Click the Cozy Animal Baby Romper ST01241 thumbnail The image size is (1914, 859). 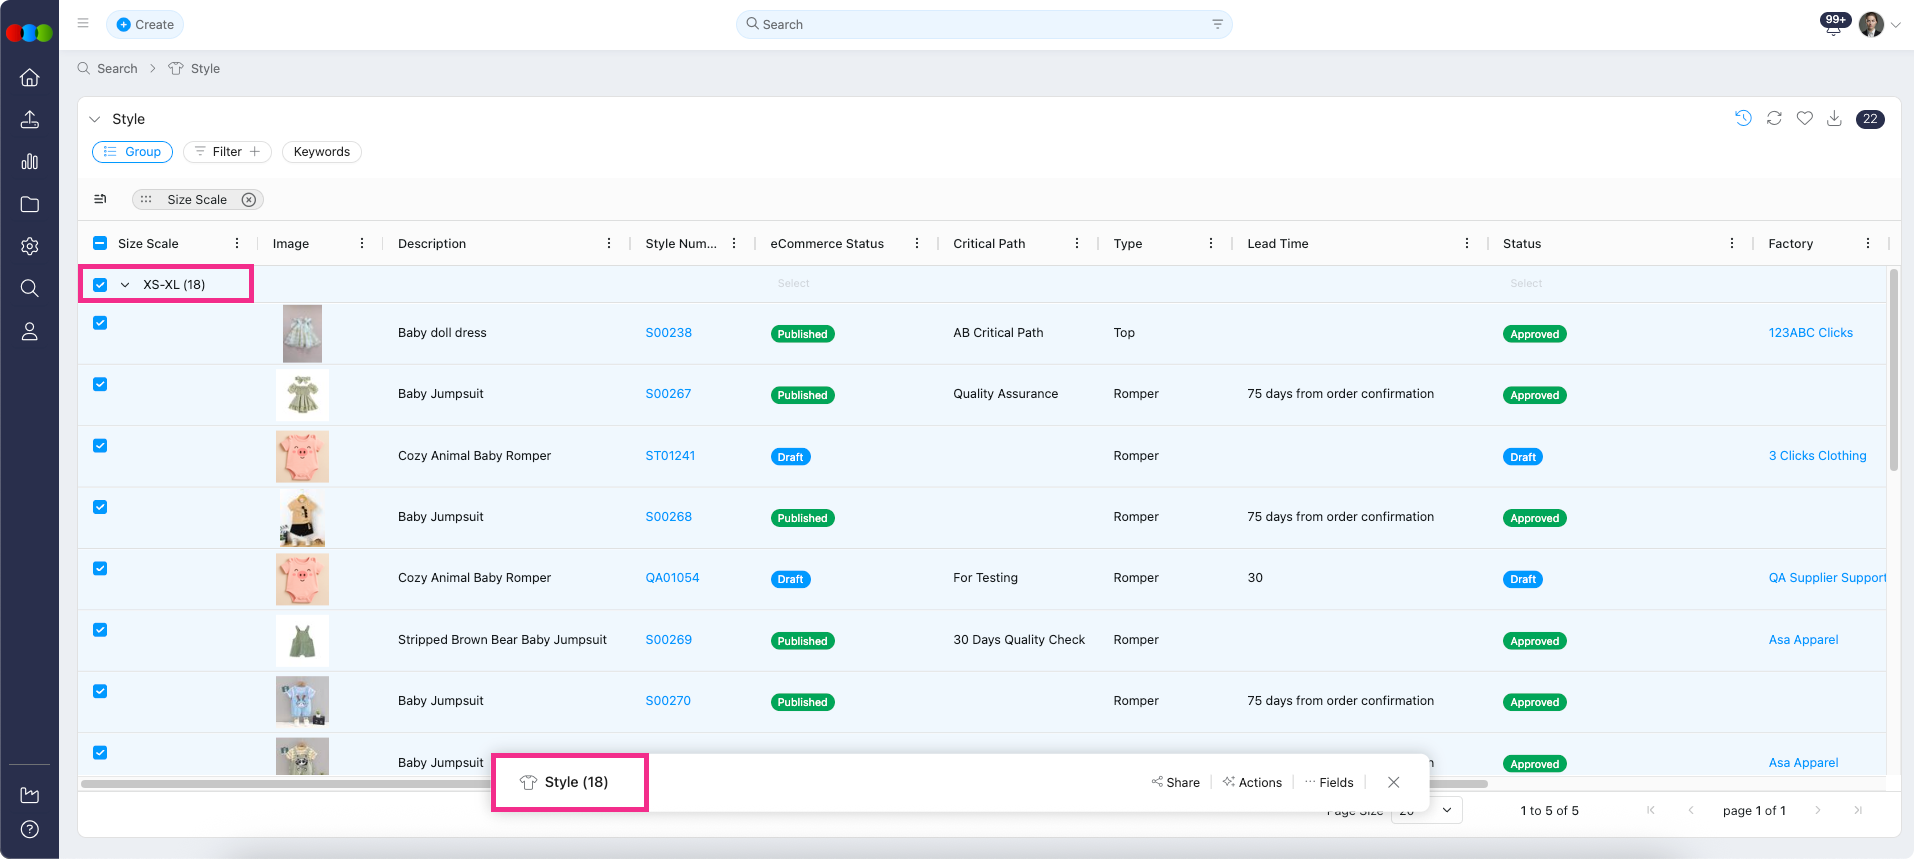pyautogui.click(x=302, y=457)
